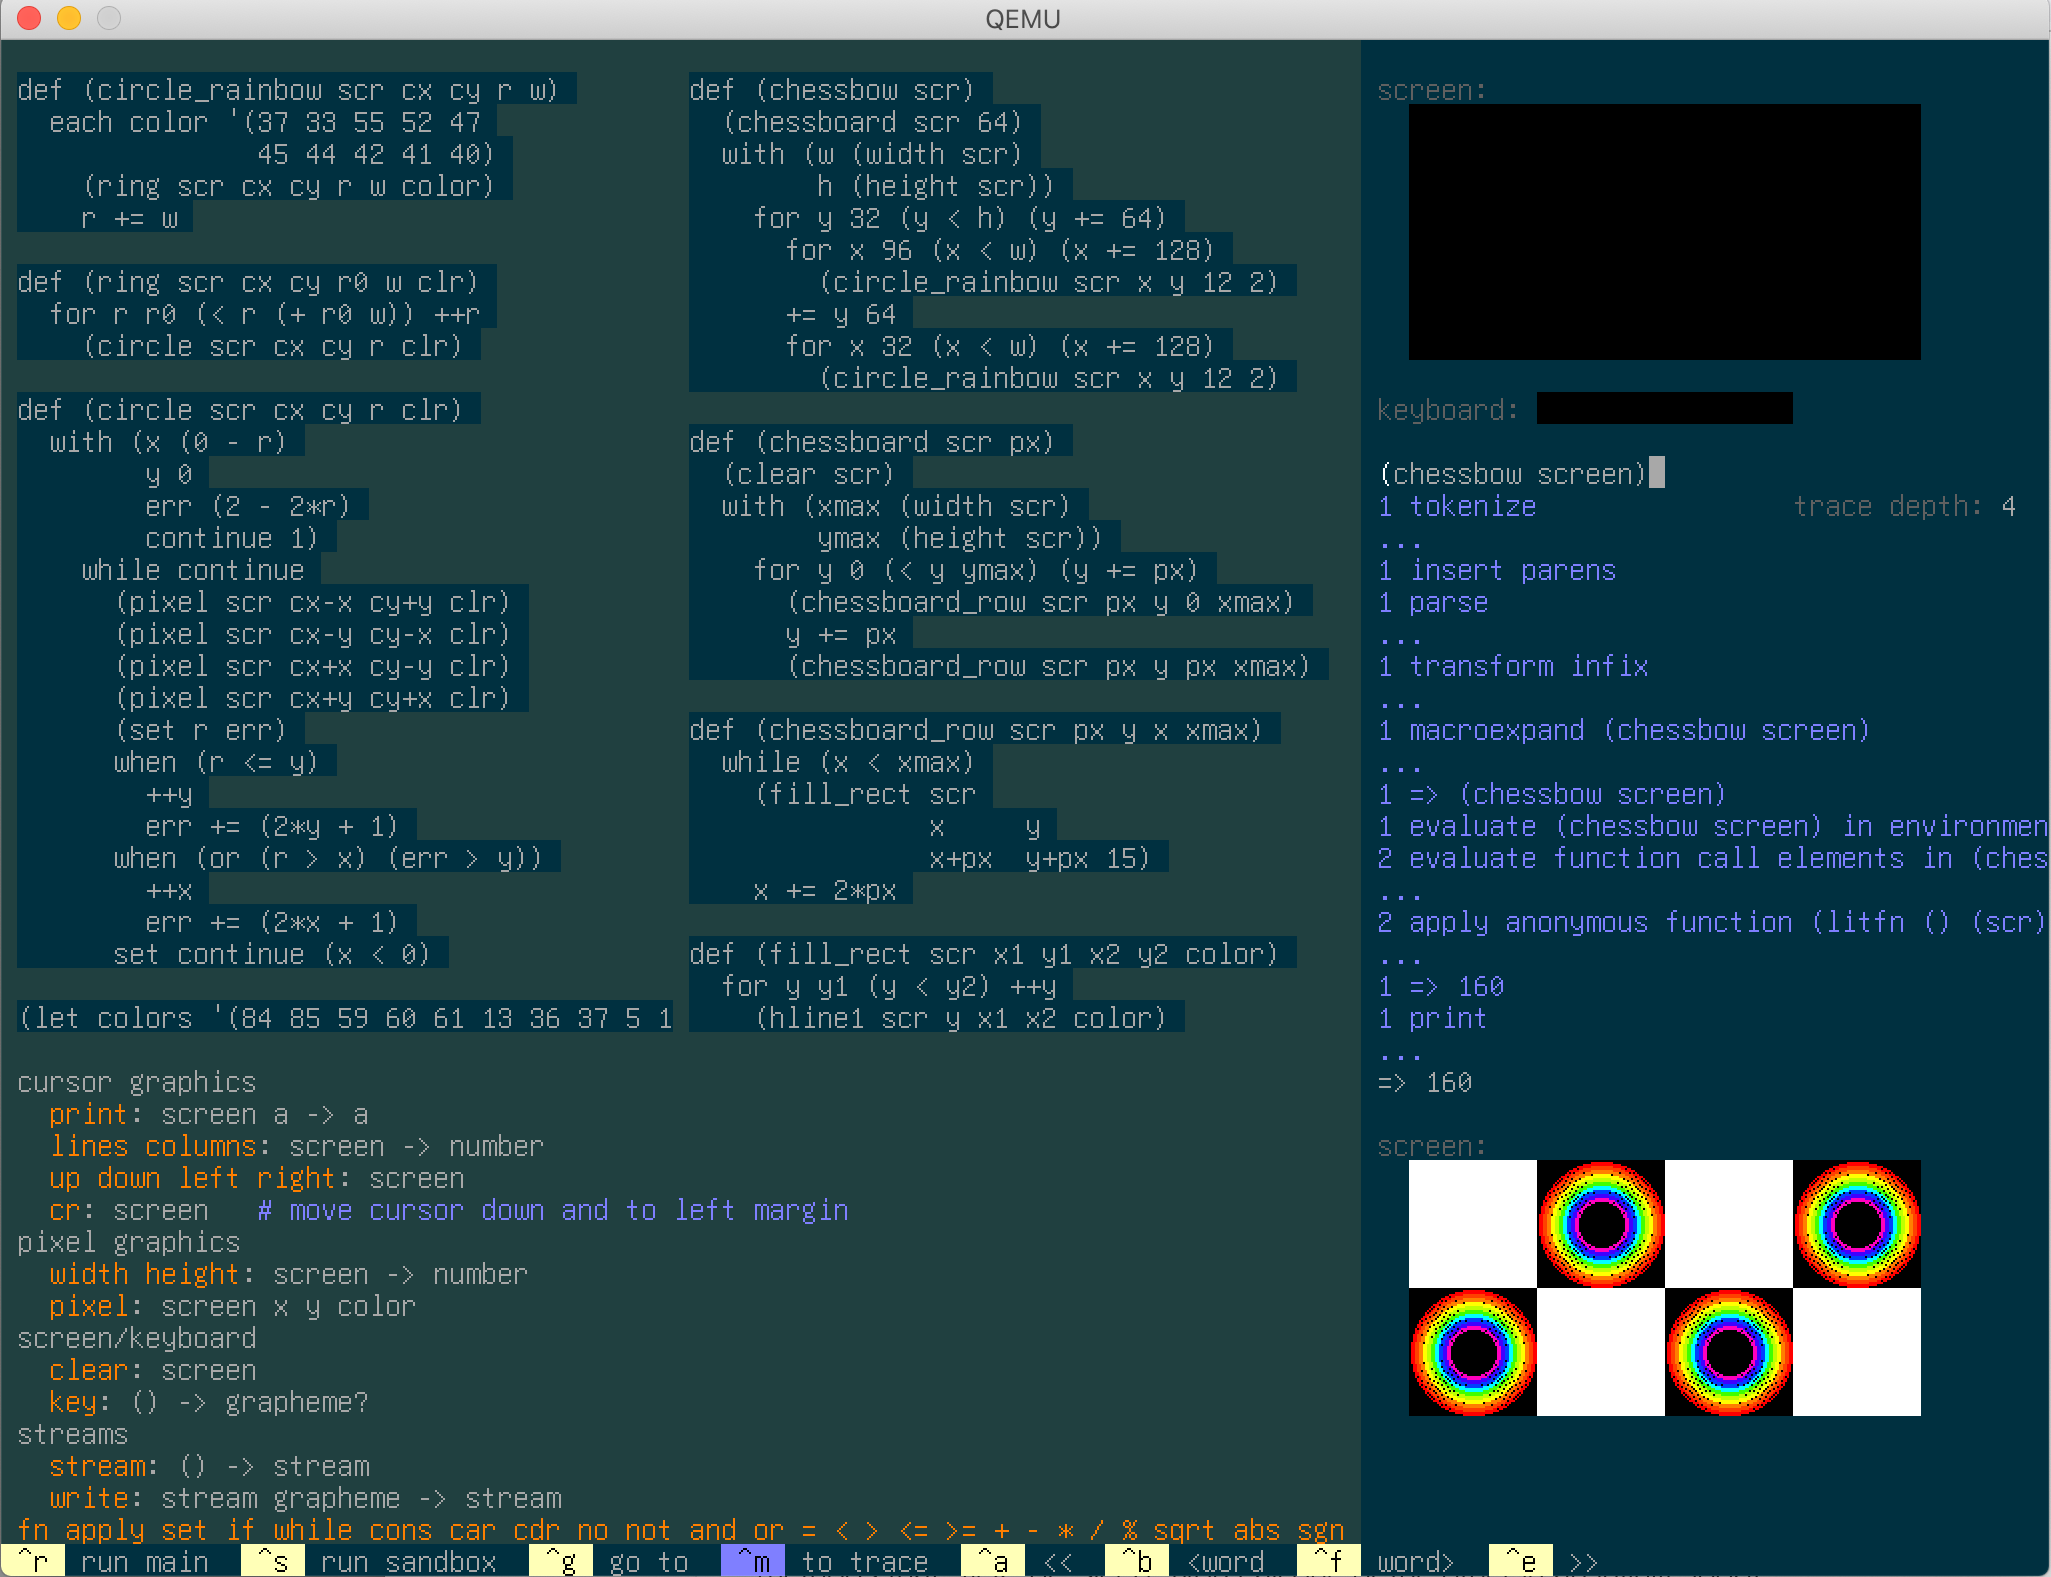2051x1577 pixels.
Task: Click the ^r run main shortcut key
Action: click(33, 1561)
